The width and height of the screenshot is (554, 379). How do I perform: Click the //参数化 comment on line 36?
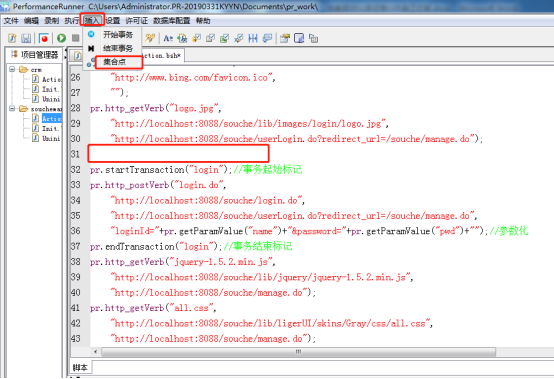click(x=508, y=231)
